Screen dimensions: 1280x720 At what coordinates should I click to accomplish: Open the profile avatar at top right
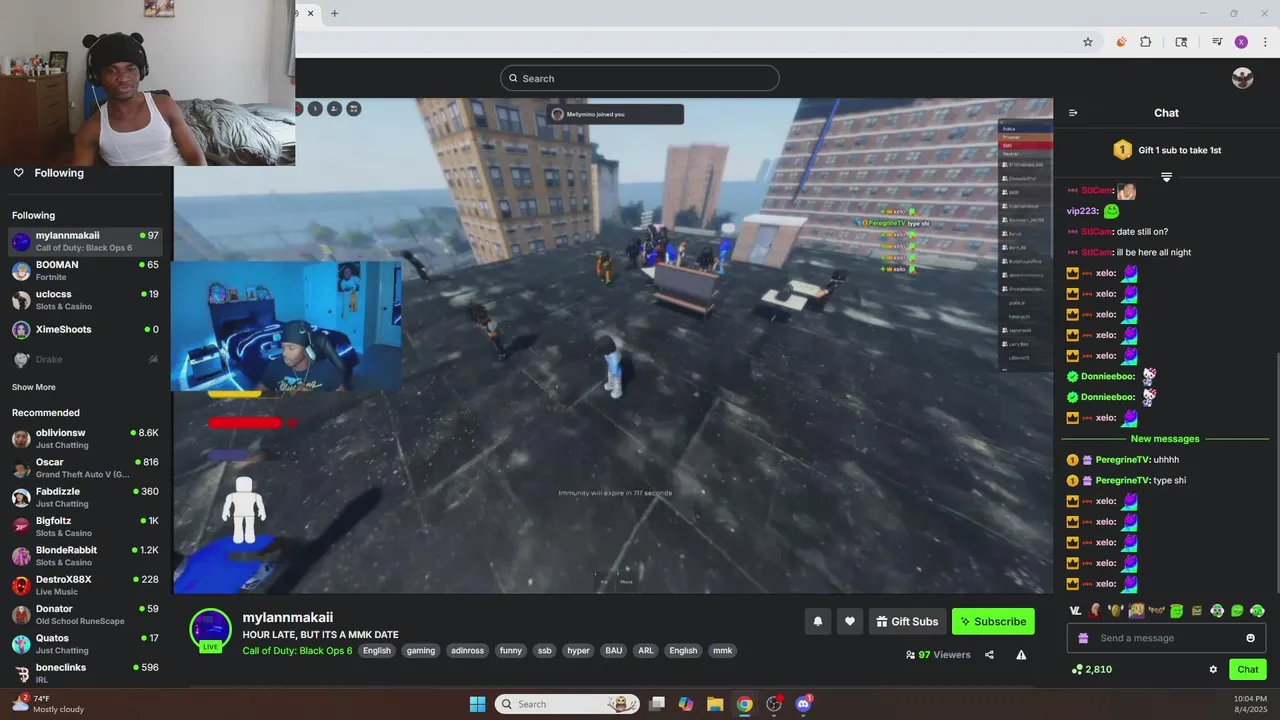[x=1243, y=78]
